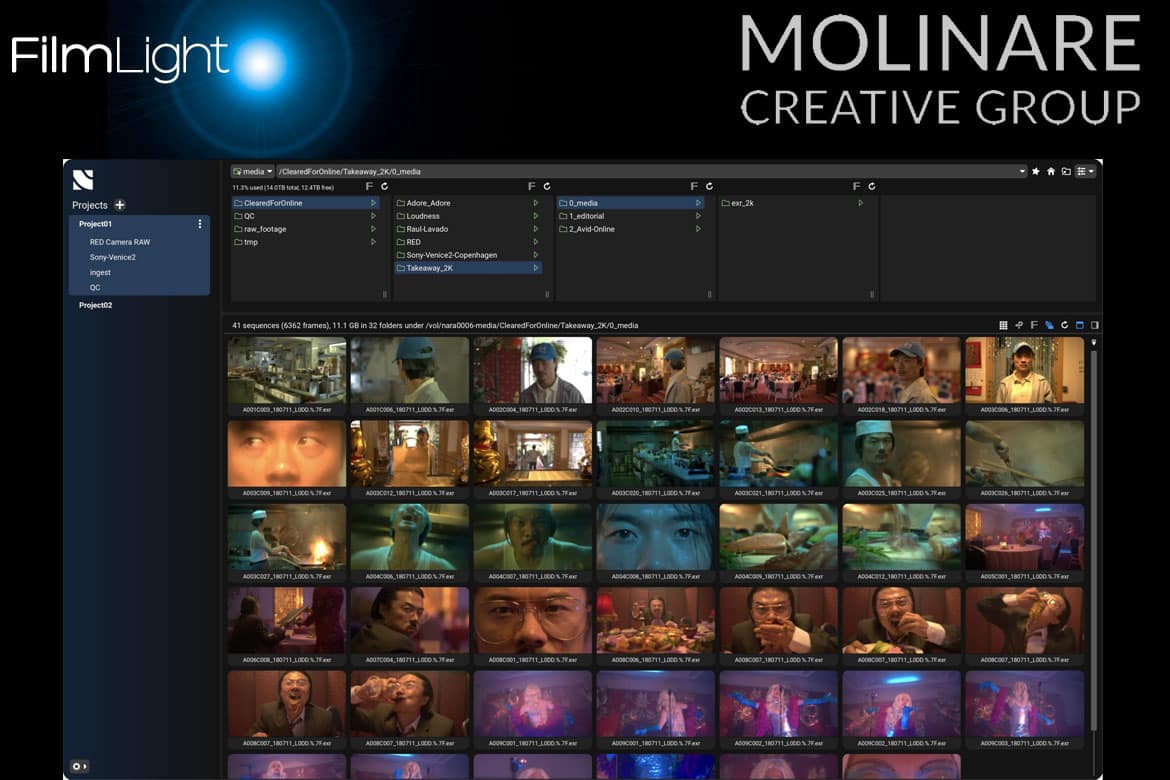The height and width of the screenshot is (780, 1170).
Task: Refresh the fourth folder column
Action: click(872, 187)
